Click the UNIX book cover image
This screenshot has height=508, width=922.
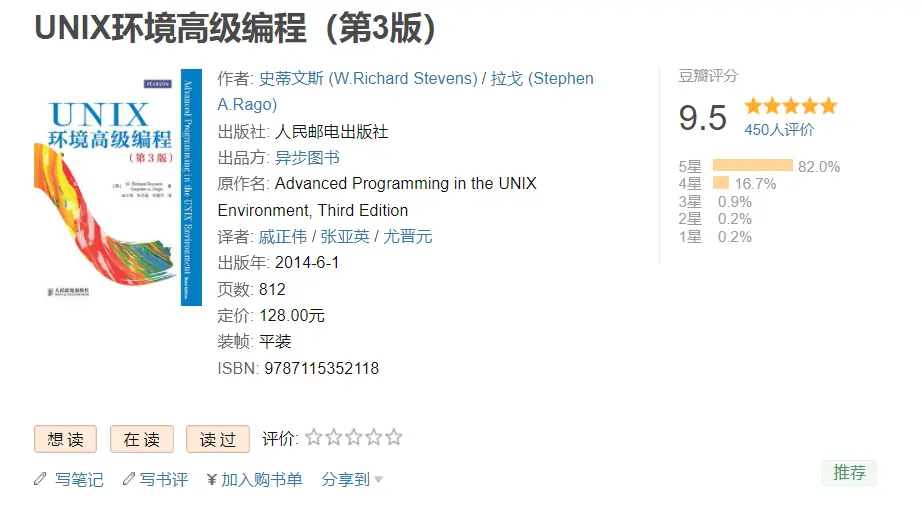(x=118, y=188)
